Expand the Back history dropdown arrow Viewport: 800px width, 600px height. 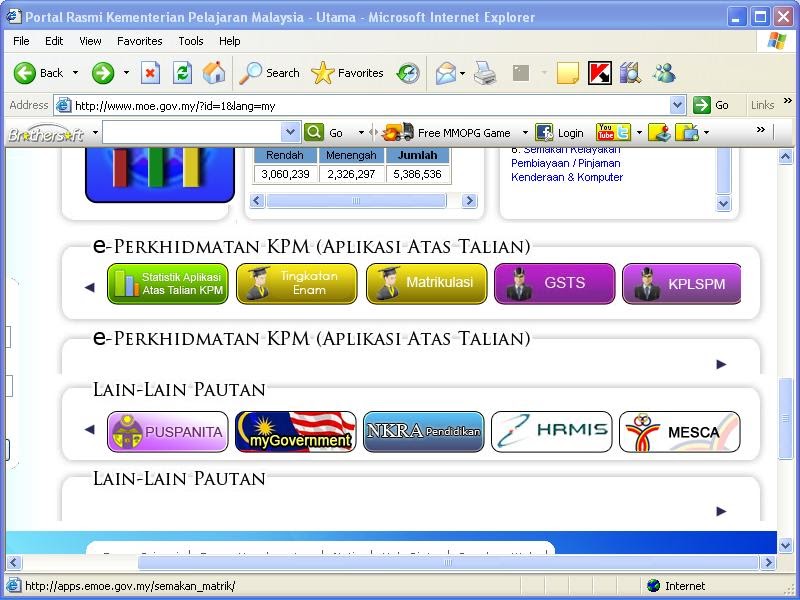pyautogui.click(x=76, y=73)
